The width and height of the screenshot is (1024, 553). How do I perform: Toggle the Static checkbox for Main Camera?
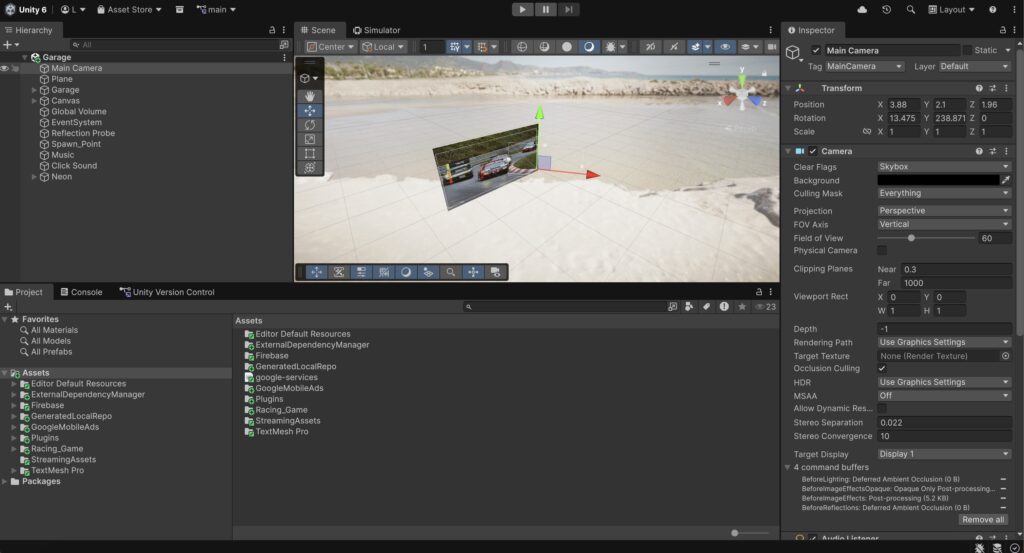coord(967,50)
